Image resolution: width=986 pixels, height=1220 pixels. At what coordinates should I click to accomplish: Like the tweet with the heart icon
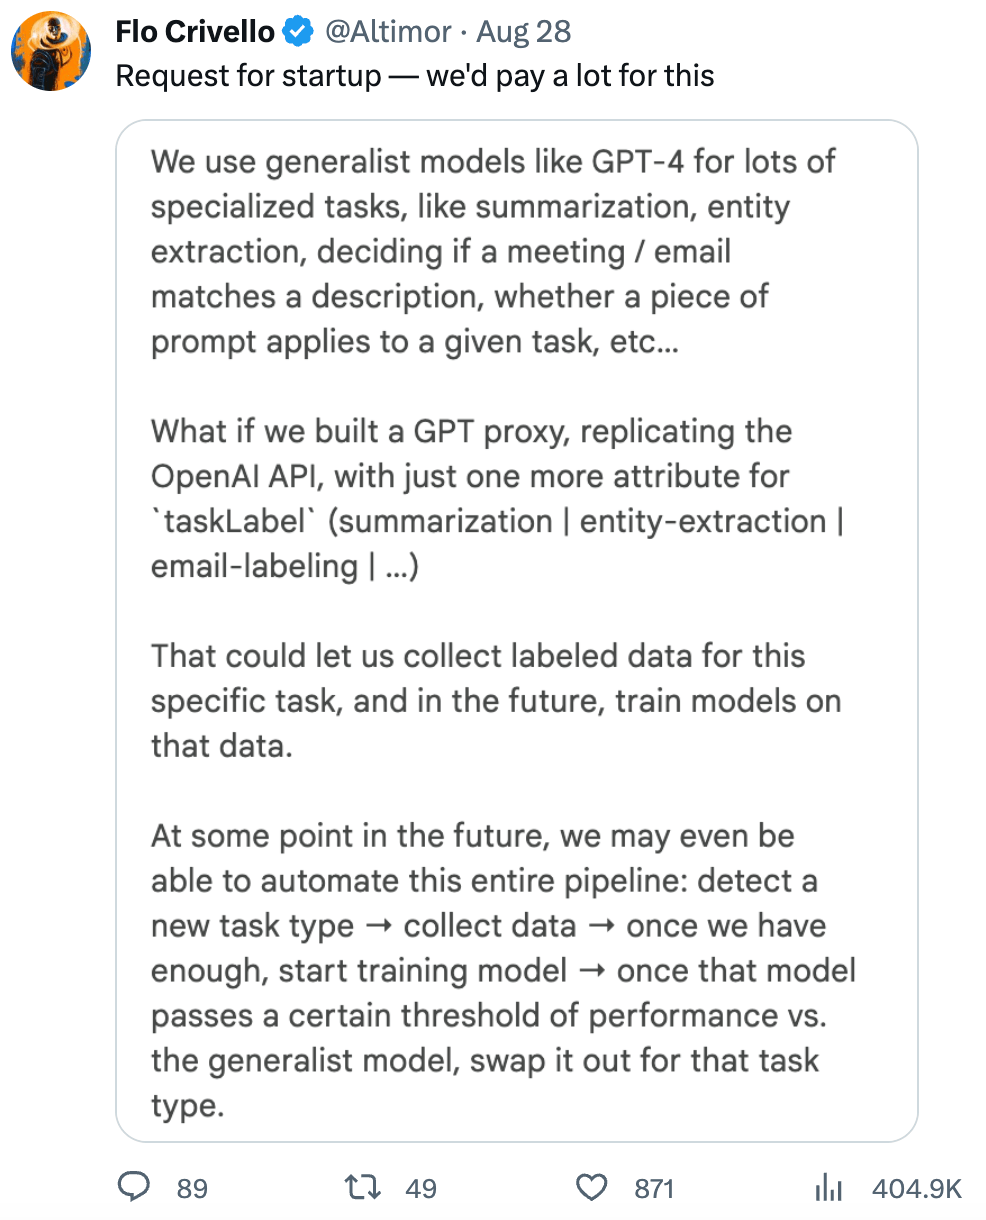(593, 1187)
